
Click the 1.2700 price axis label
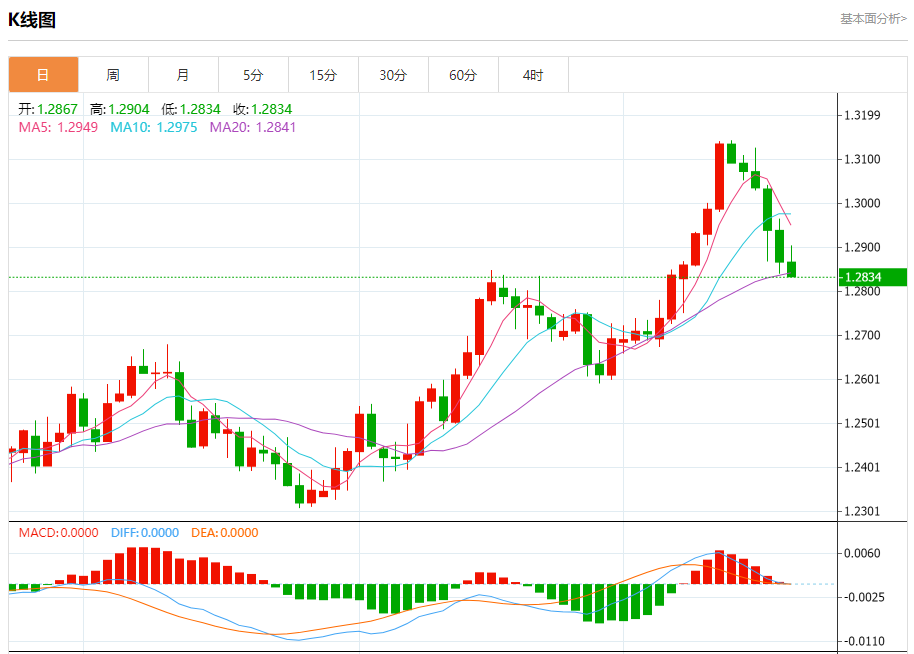862,335
